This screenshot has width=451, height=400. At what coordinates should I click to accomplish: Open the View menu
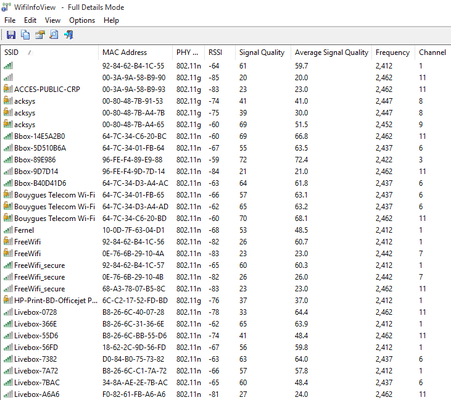[53, 20]
